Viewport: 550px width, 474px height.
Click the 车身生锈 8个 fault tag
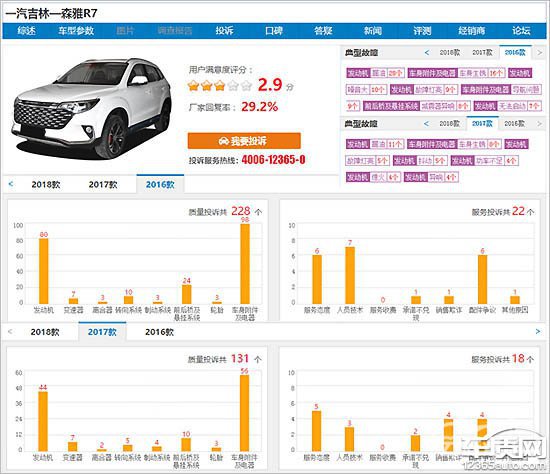click(454, 144)
